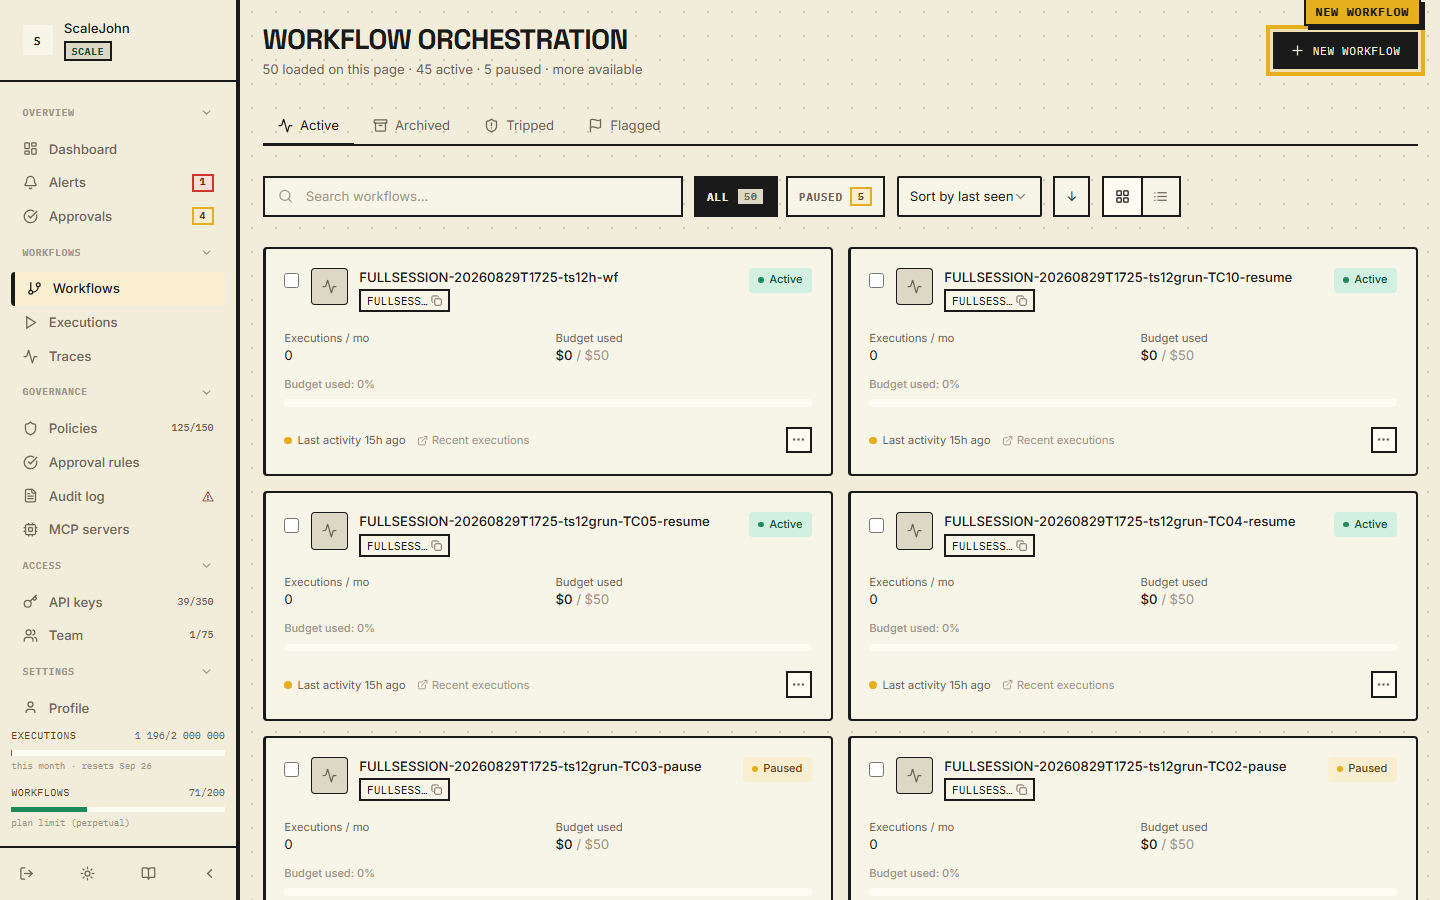Open workflow FULLSESSION-20260829T1725-ts12grun-TC04-resume title
The width and height of the screenshot is (1440, 900).
click(1120, 521)
